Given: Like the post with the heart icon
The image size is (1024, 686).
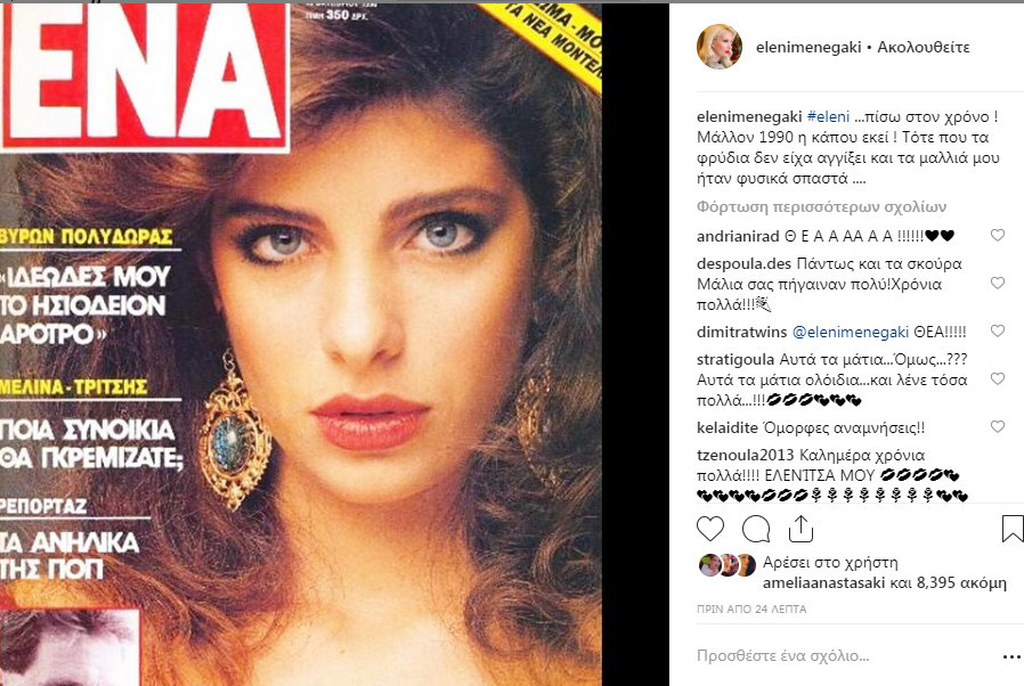Looking at the screenshot, I should tap(710, 529).
